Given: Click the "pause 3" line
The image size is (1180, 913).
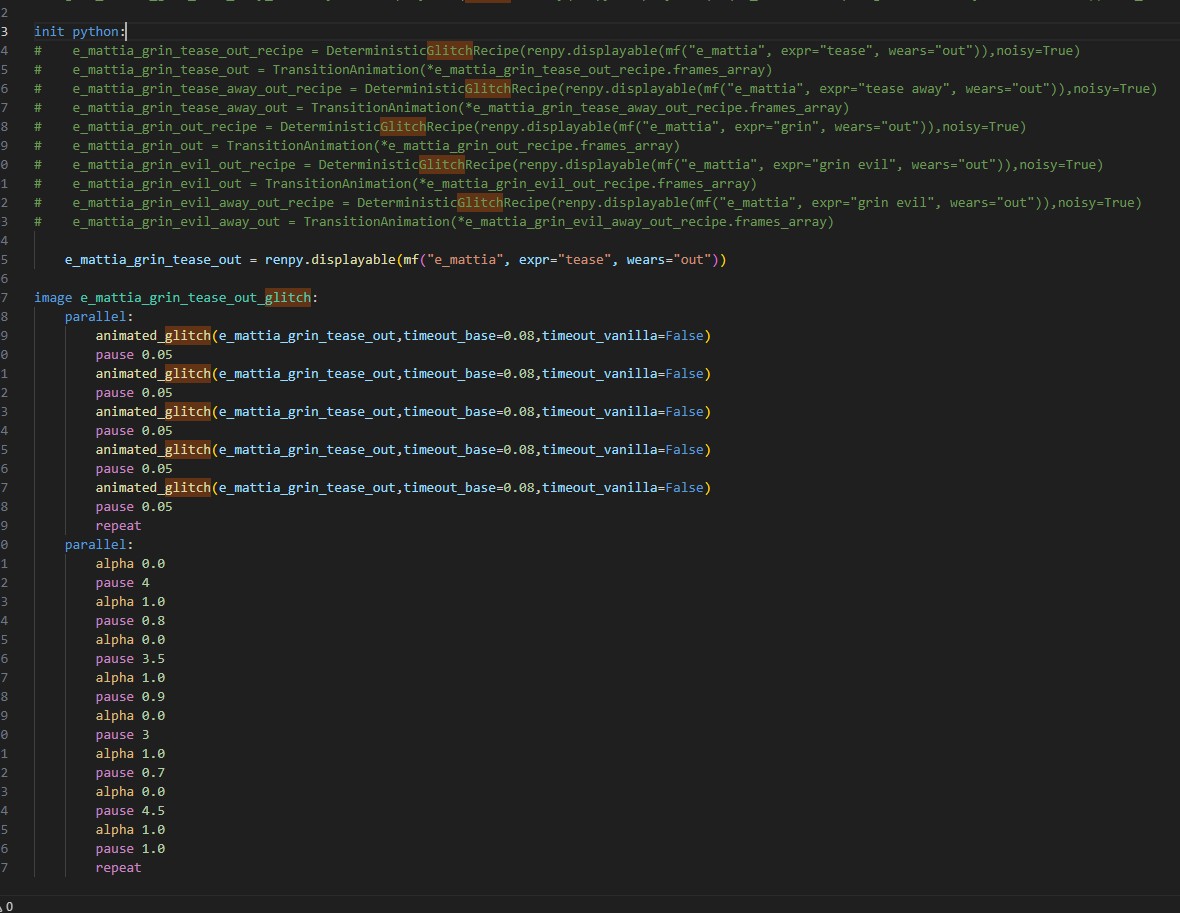Looking at the screenshot, I should (x=123, y=735).
